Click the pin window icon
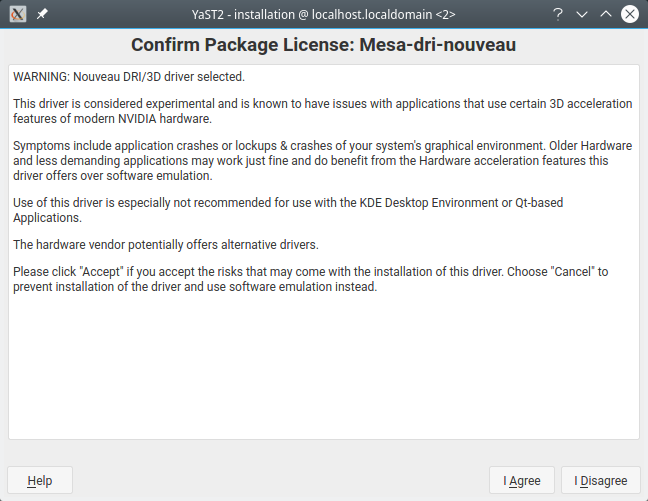The height and width of the screenshot is (501, 648). point(42,14)
